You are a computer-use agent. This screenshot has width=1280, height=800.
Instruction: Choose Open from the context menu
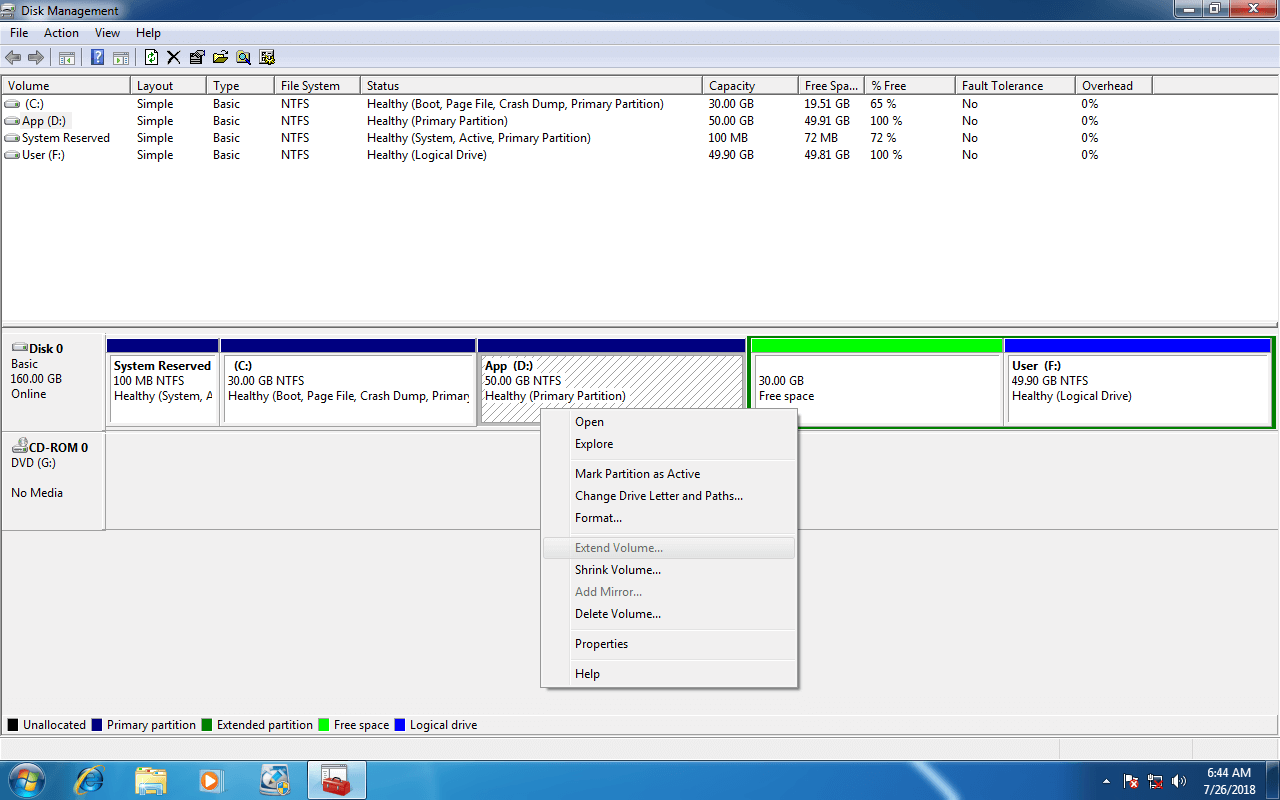(x=668, y=422)
